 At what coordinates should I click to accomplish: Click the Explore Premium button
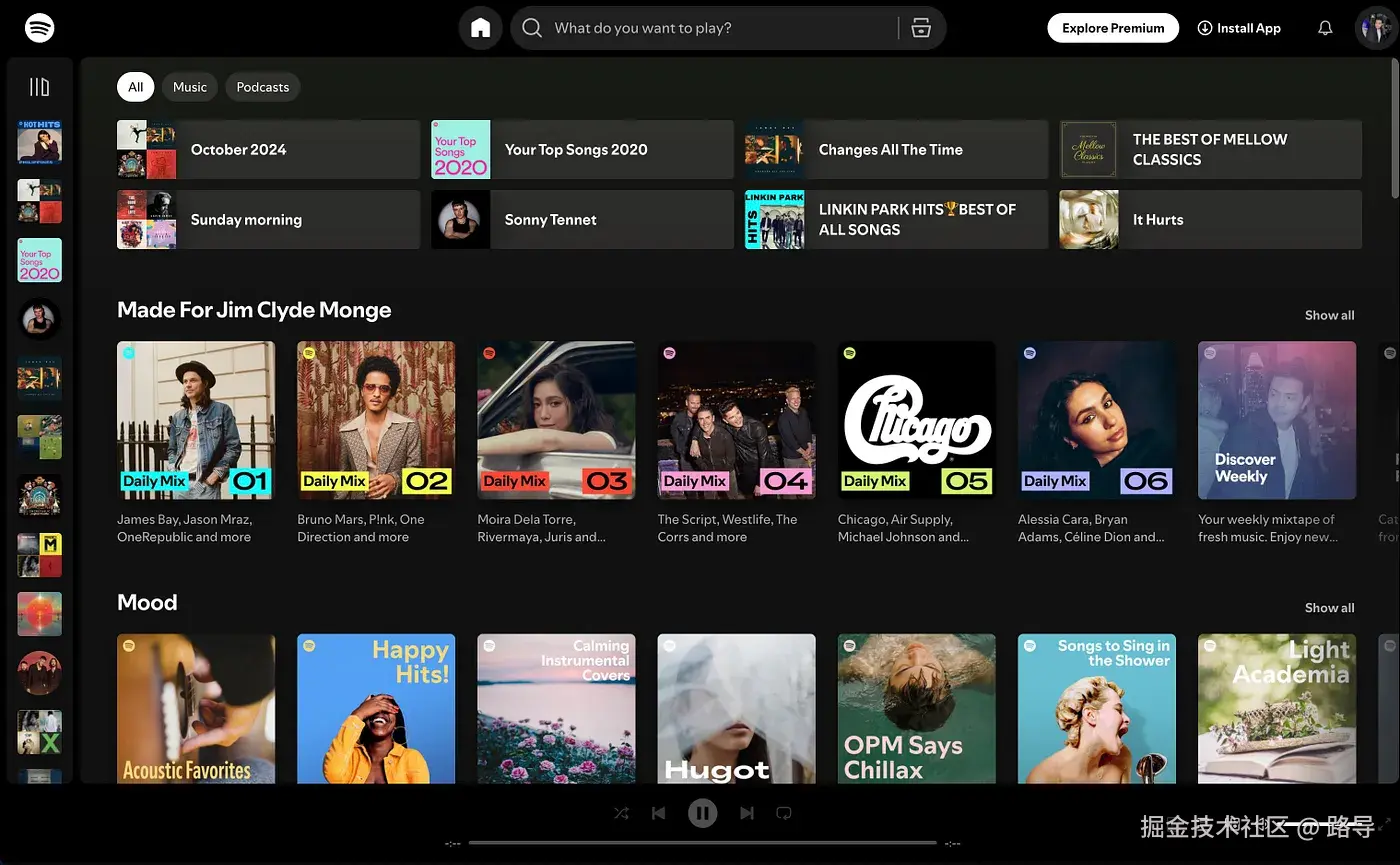point(1113,28)
